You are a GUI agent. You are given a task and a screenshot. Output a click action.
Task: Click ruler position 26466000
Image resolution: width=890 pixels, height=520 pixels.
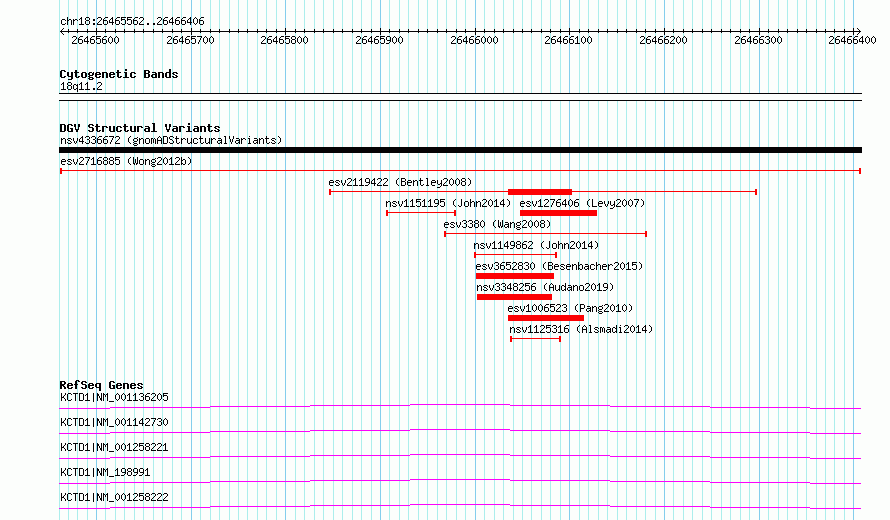pyautogui.click(x=474, y=40)
